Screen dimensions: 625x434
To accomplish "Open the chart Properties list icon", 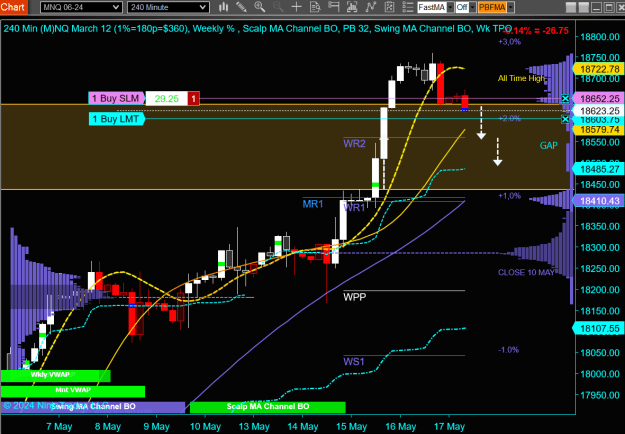I will [407, 7].
